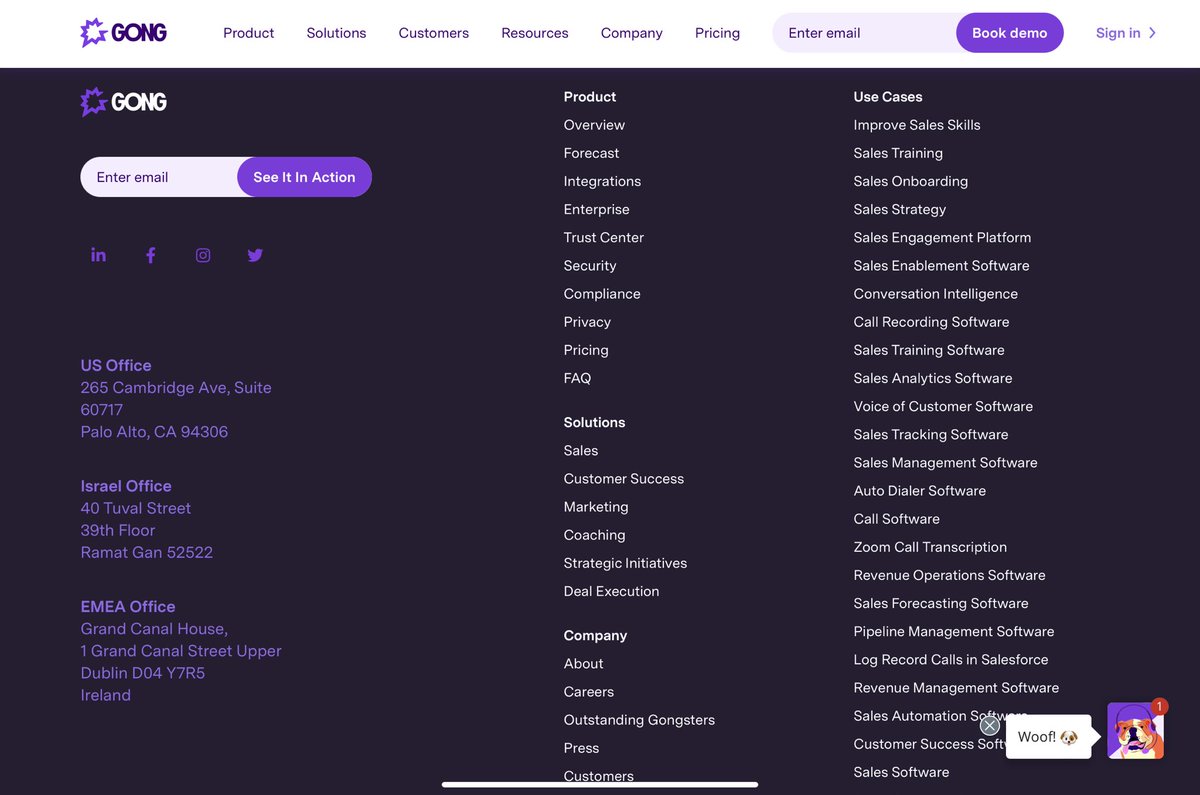
Task: Open Call Recording Software link
Action: [x=931, y=322]
